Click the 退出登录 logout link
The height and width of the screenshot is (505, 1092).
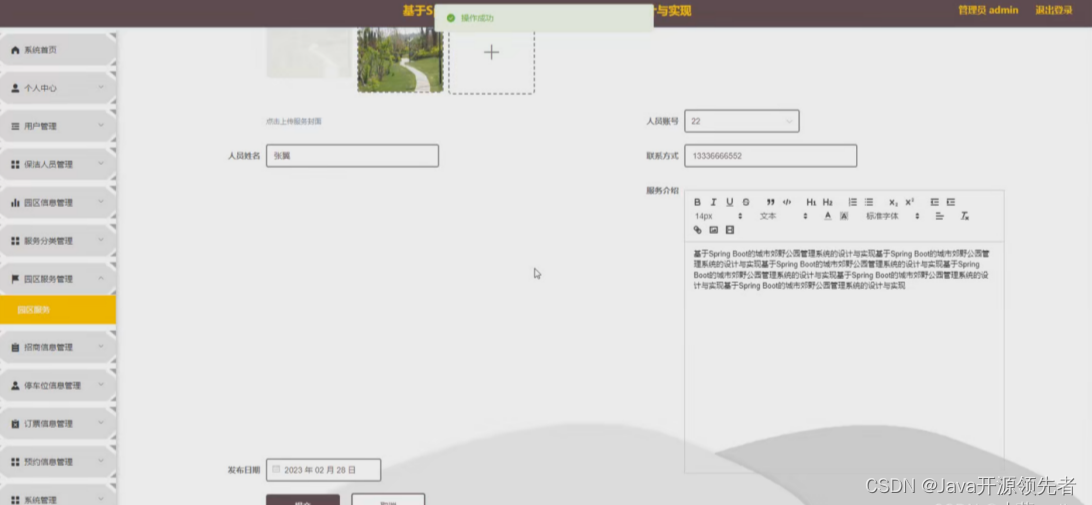[1054, 10]
